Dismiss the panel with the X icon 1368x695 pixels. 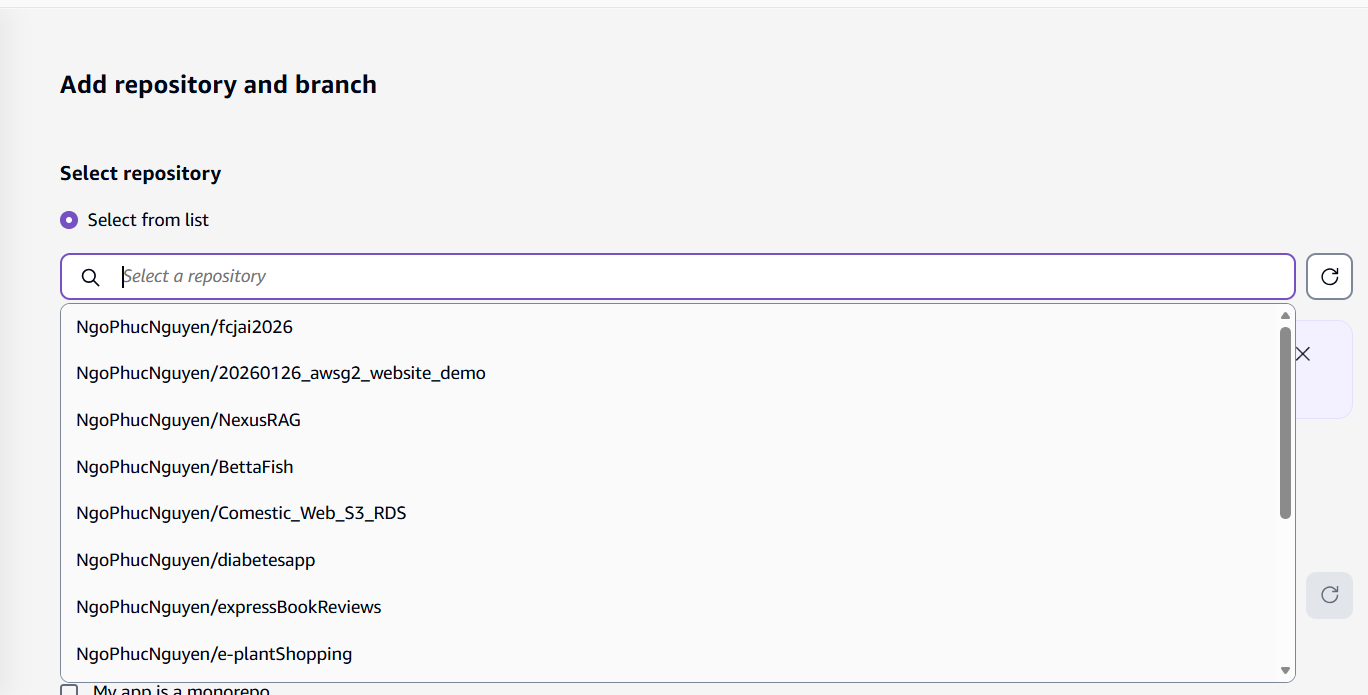click(x=1303, y=353)
